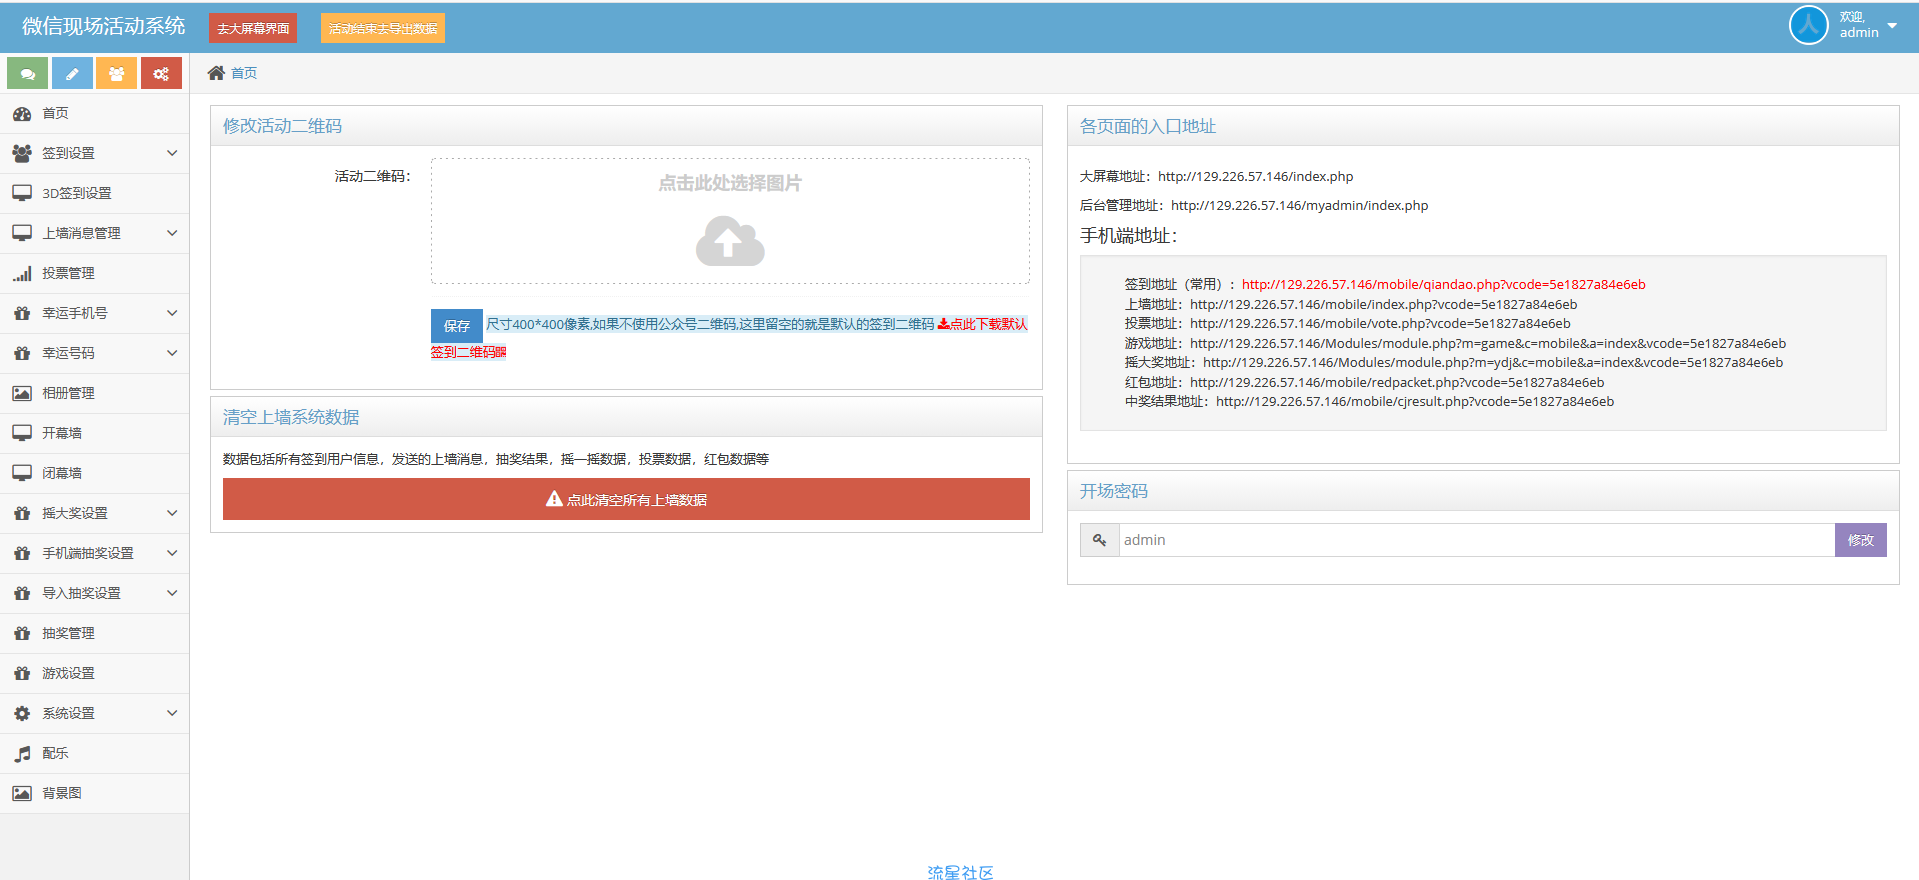Click the monitor icon next to 开幕墙

tap(22, 433)
